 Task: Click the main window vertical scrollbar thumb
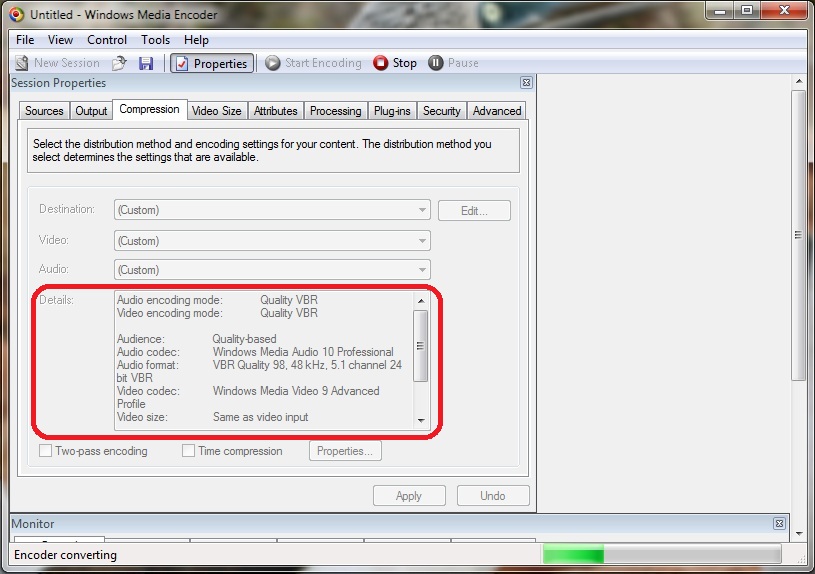pos(798,235)
